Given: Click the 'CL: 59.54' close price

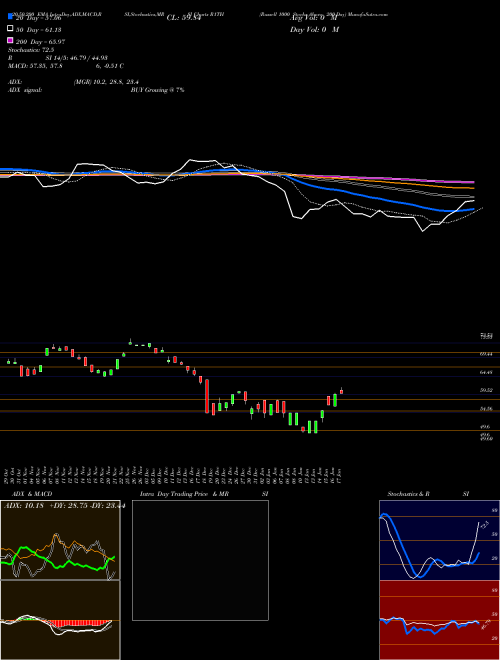Looking at the screenshot, I should point(183,18).
